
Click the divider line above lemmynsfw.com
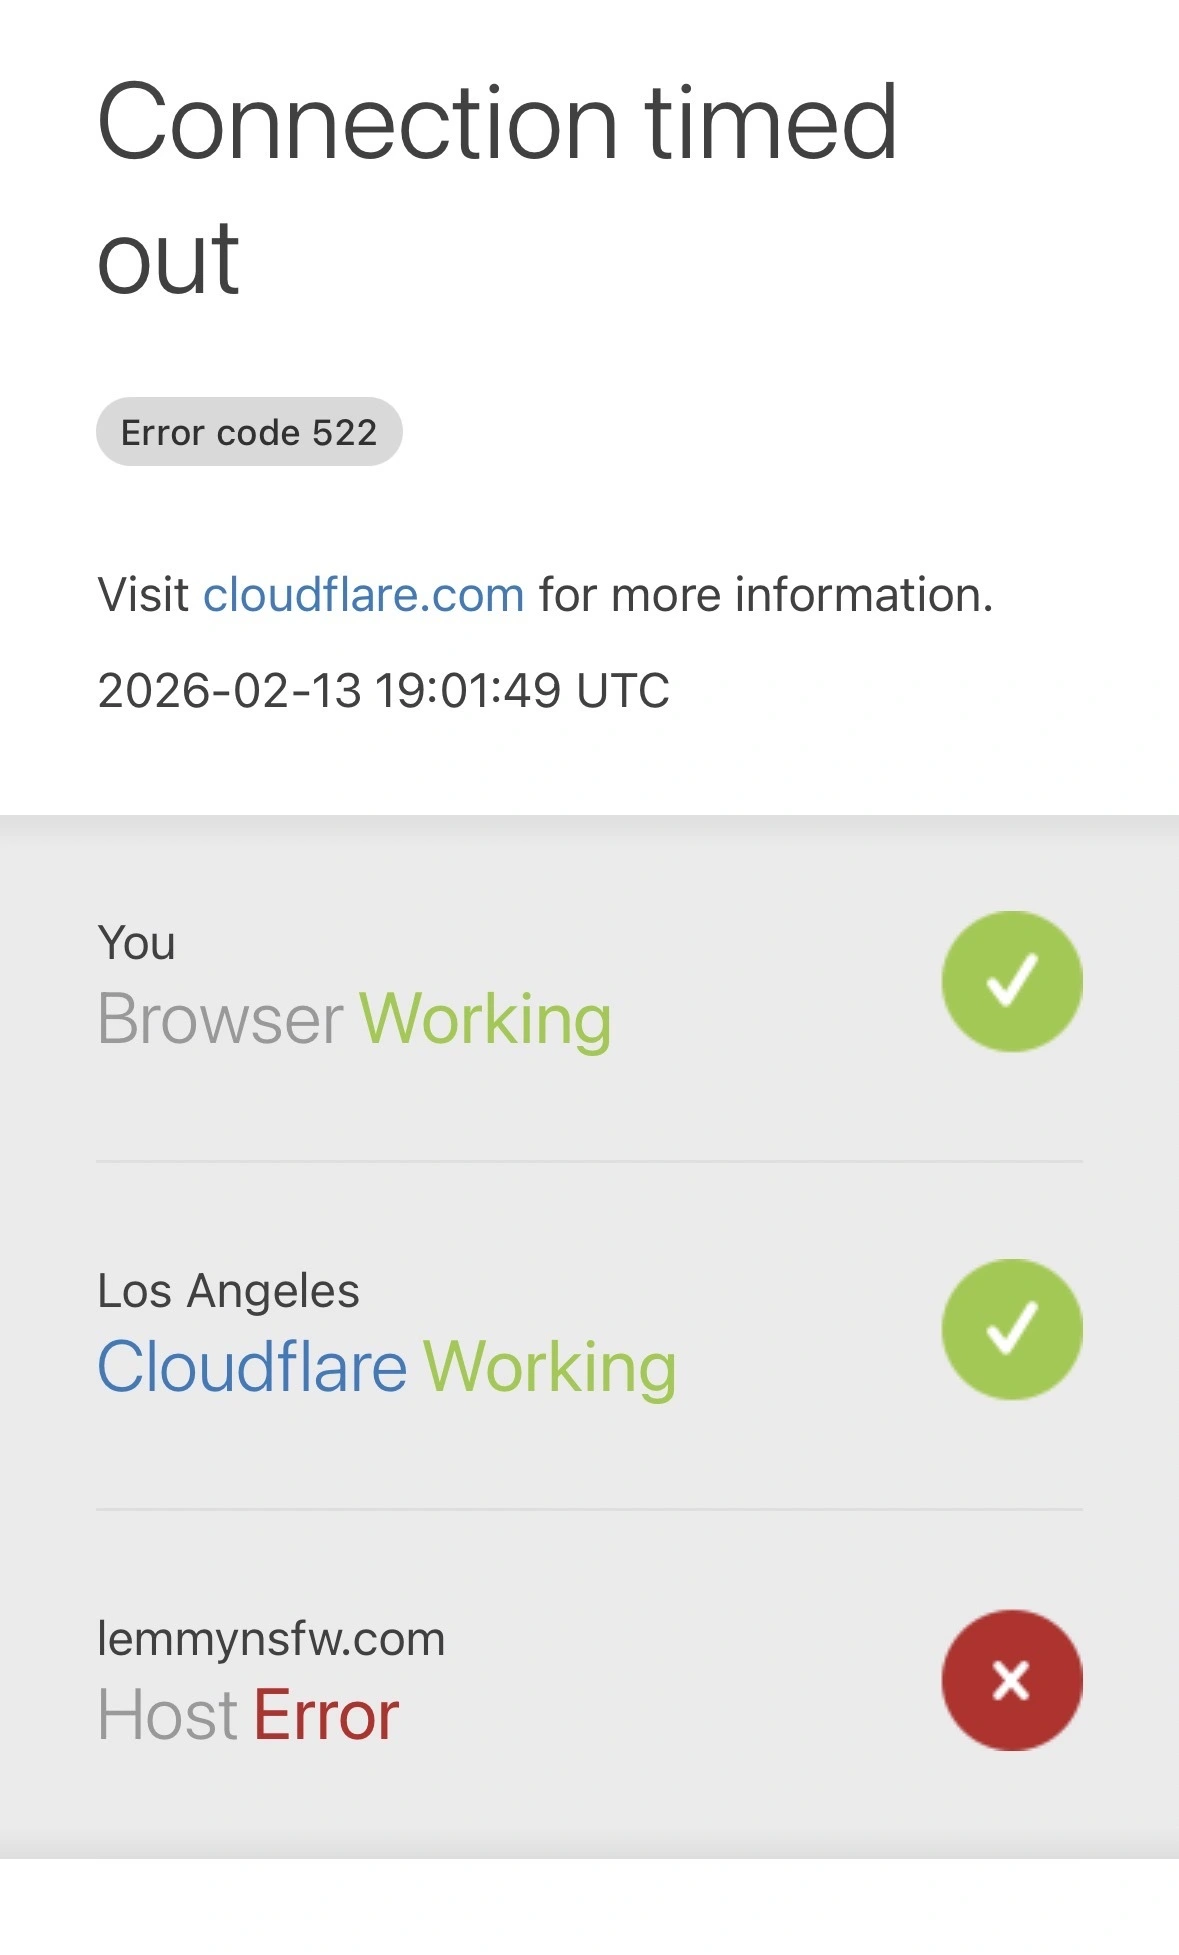pyautogui.click(x=589, y=1509)
